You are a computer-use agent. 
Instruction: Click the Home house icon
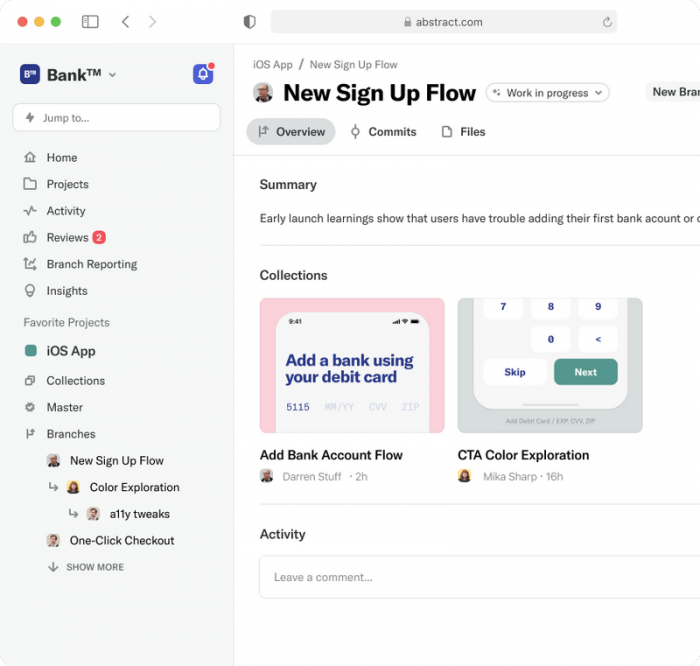(x=30, y=157)
